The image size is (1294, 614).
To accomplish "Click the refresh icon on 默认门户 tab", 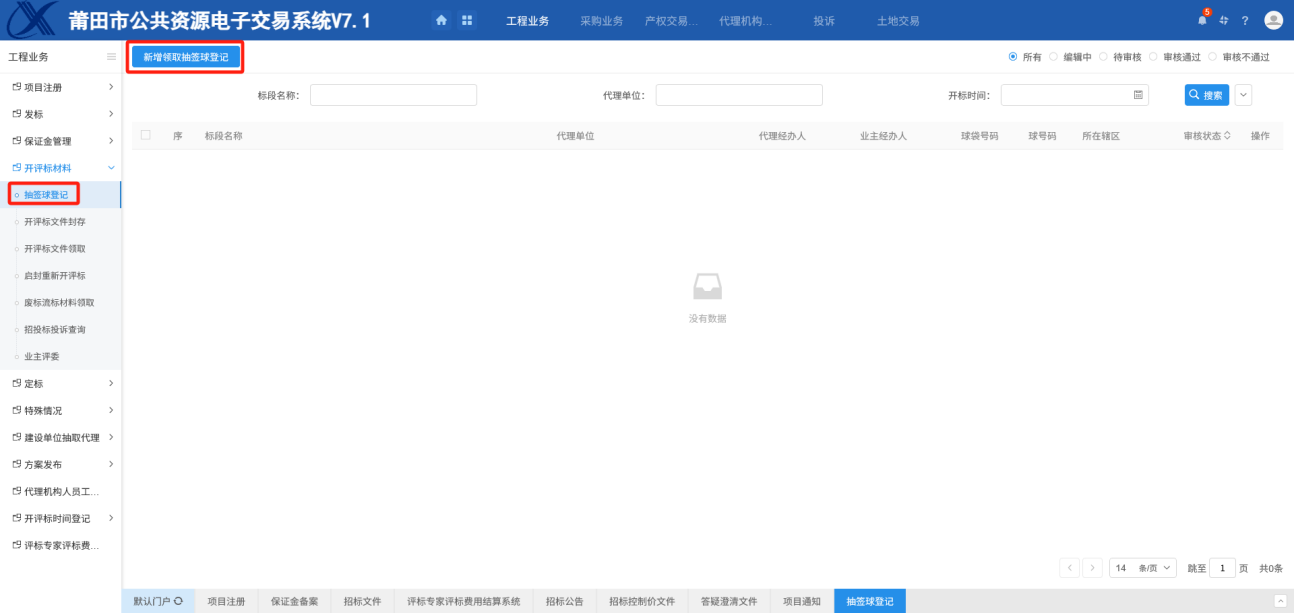I will pos(178,601).
